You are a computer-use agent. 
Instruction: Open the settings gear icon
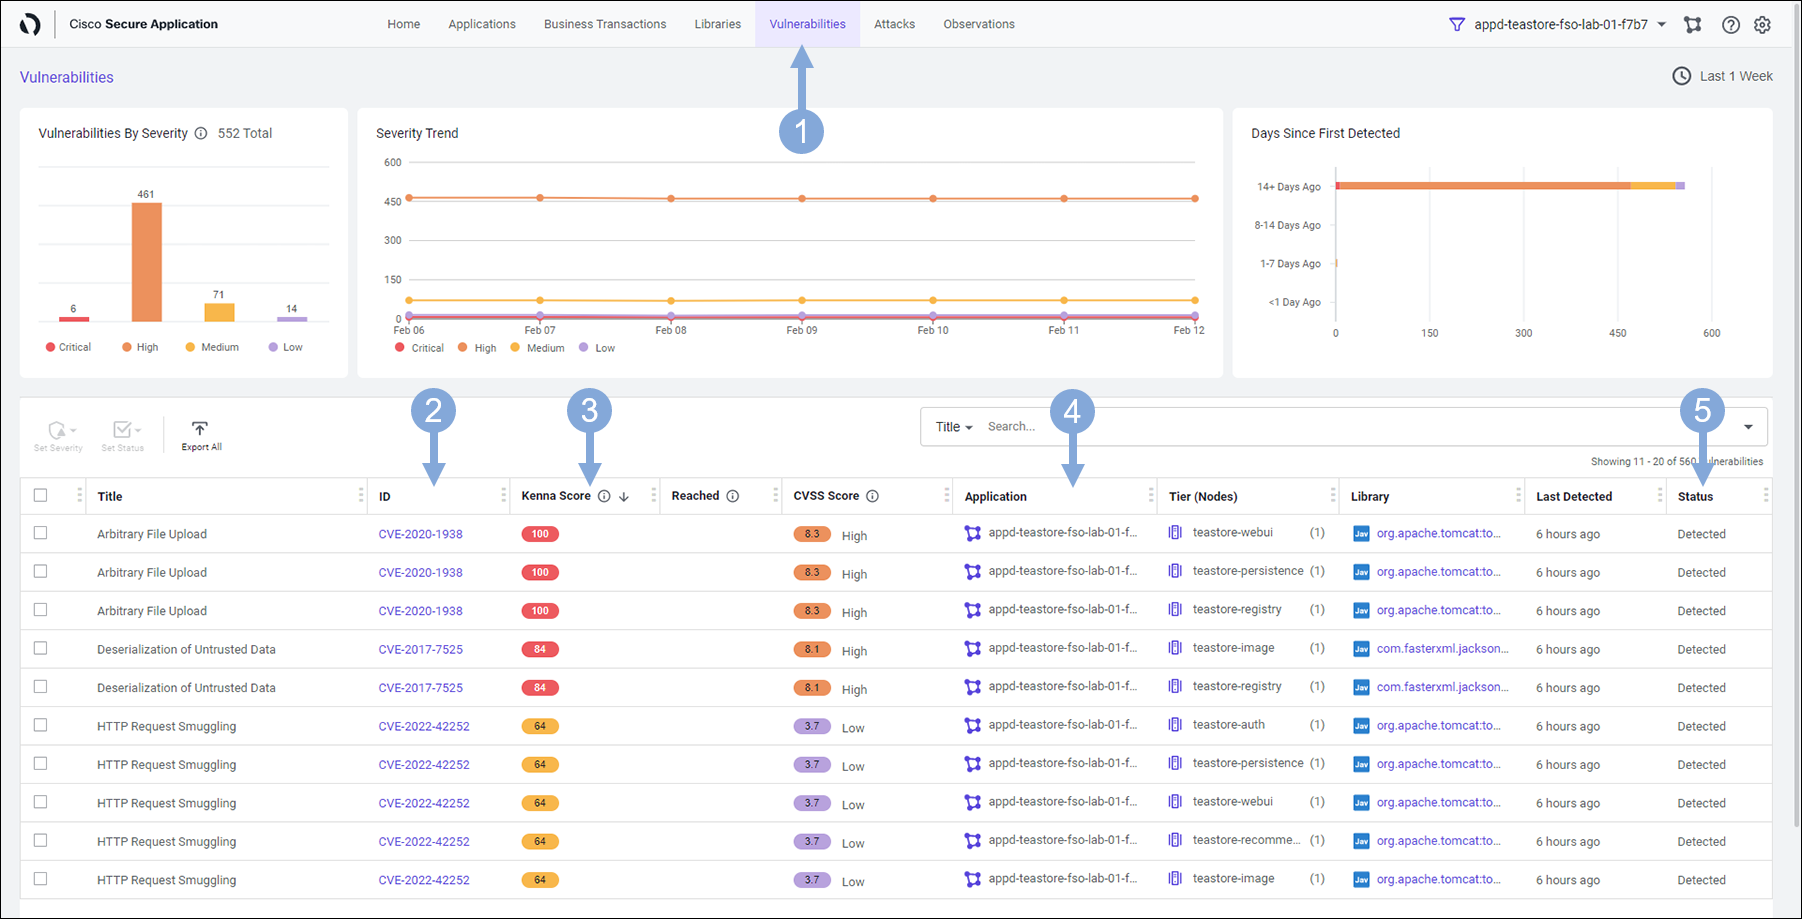coord(1762,25)
